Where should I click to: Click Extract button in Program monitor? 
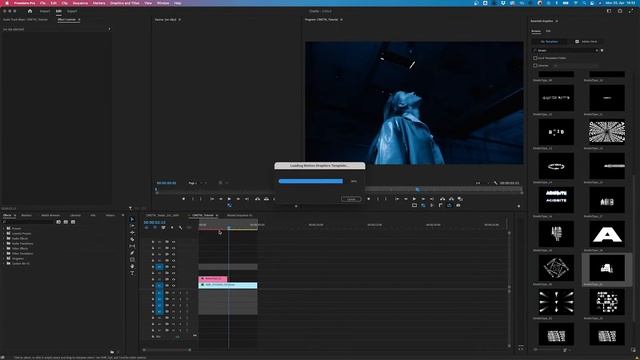tap(451, 199)
